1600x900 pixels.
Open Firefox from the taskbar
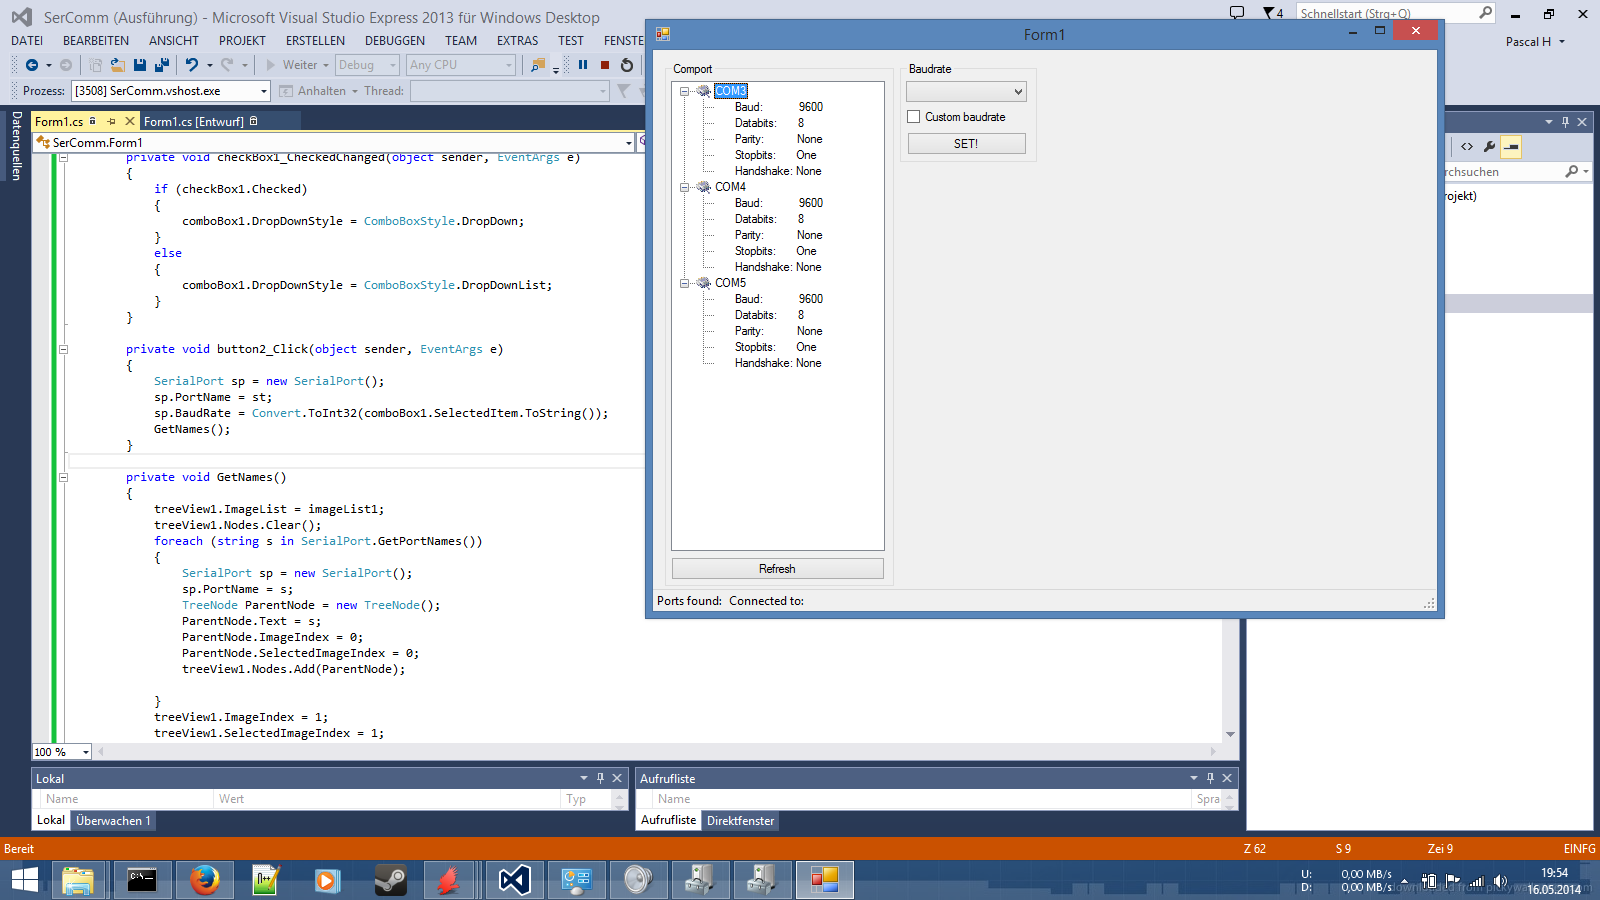coord(205,880)
